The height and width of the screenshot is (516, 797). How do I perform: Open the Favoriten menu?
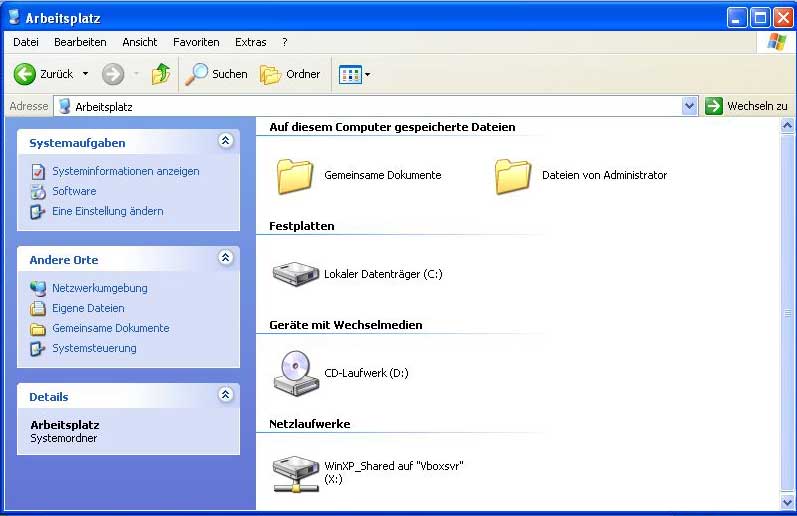point(196,42)
